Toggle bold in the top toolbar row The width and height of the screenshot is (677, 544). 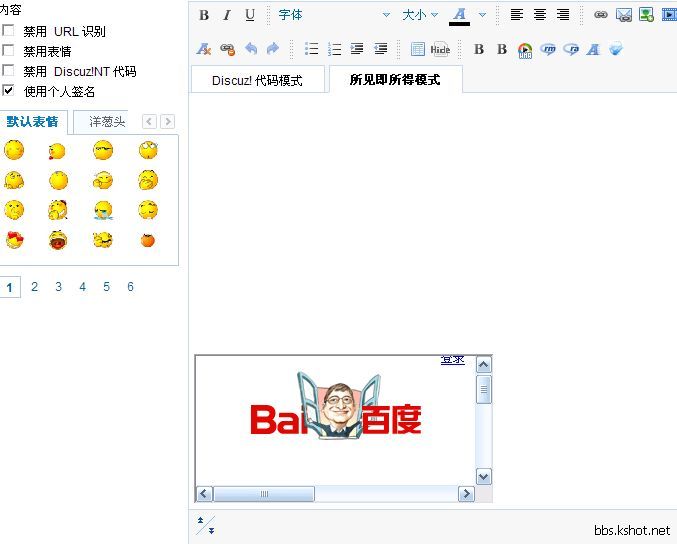pos(204,15)
